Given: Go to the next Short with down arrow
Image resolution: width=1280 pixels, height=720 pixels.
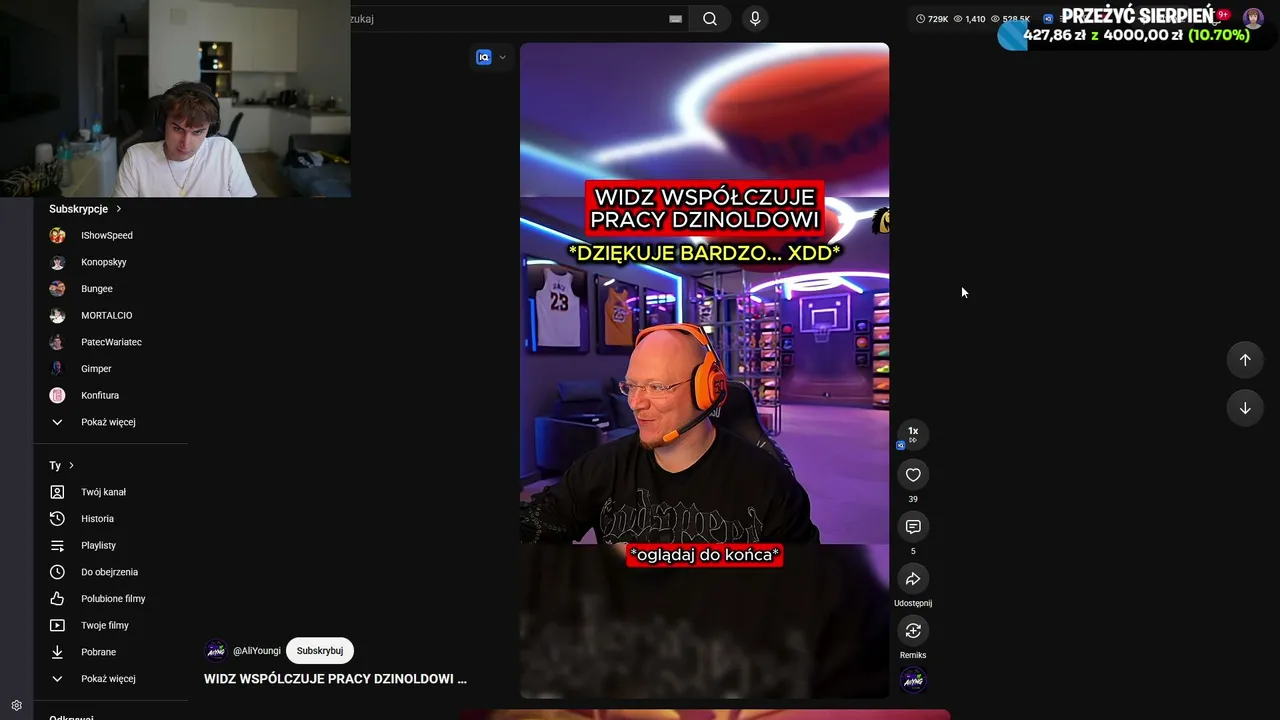Looking at the screenshot, I should click(1245, 408).
